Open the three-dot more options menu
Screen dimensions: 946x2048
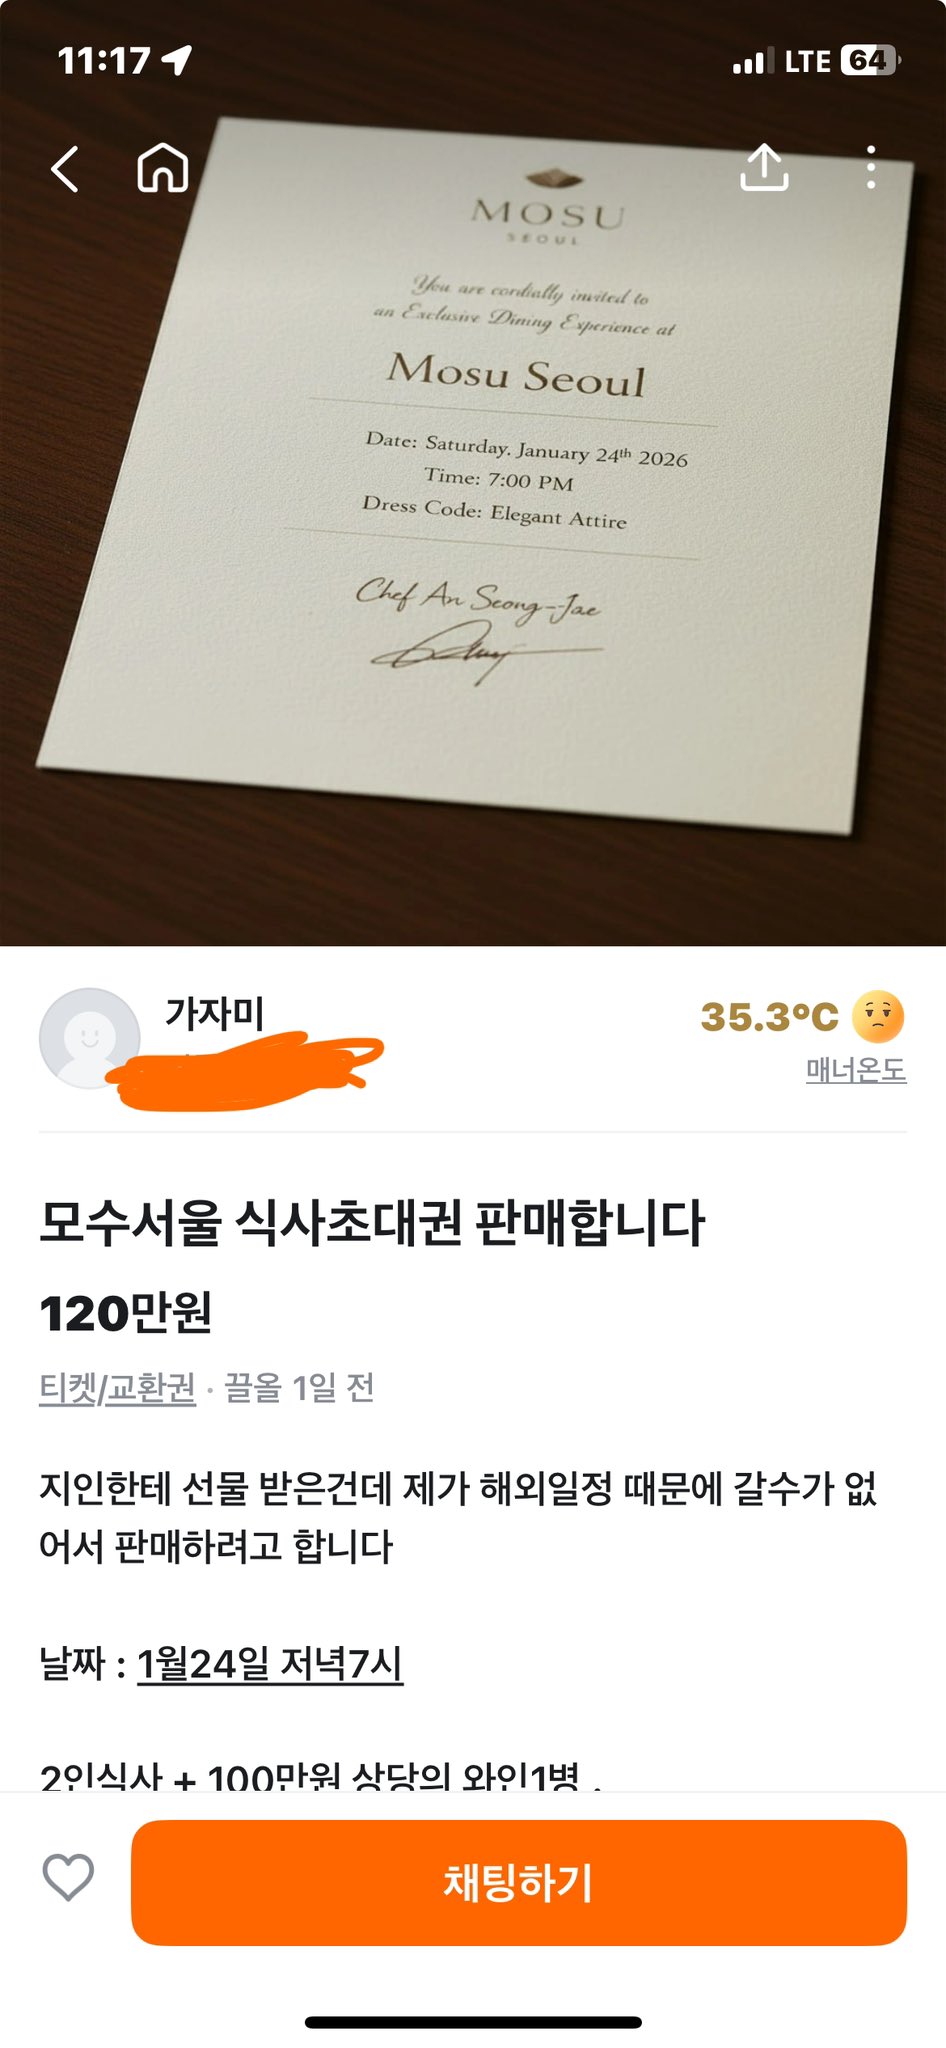tap(871, 167)
